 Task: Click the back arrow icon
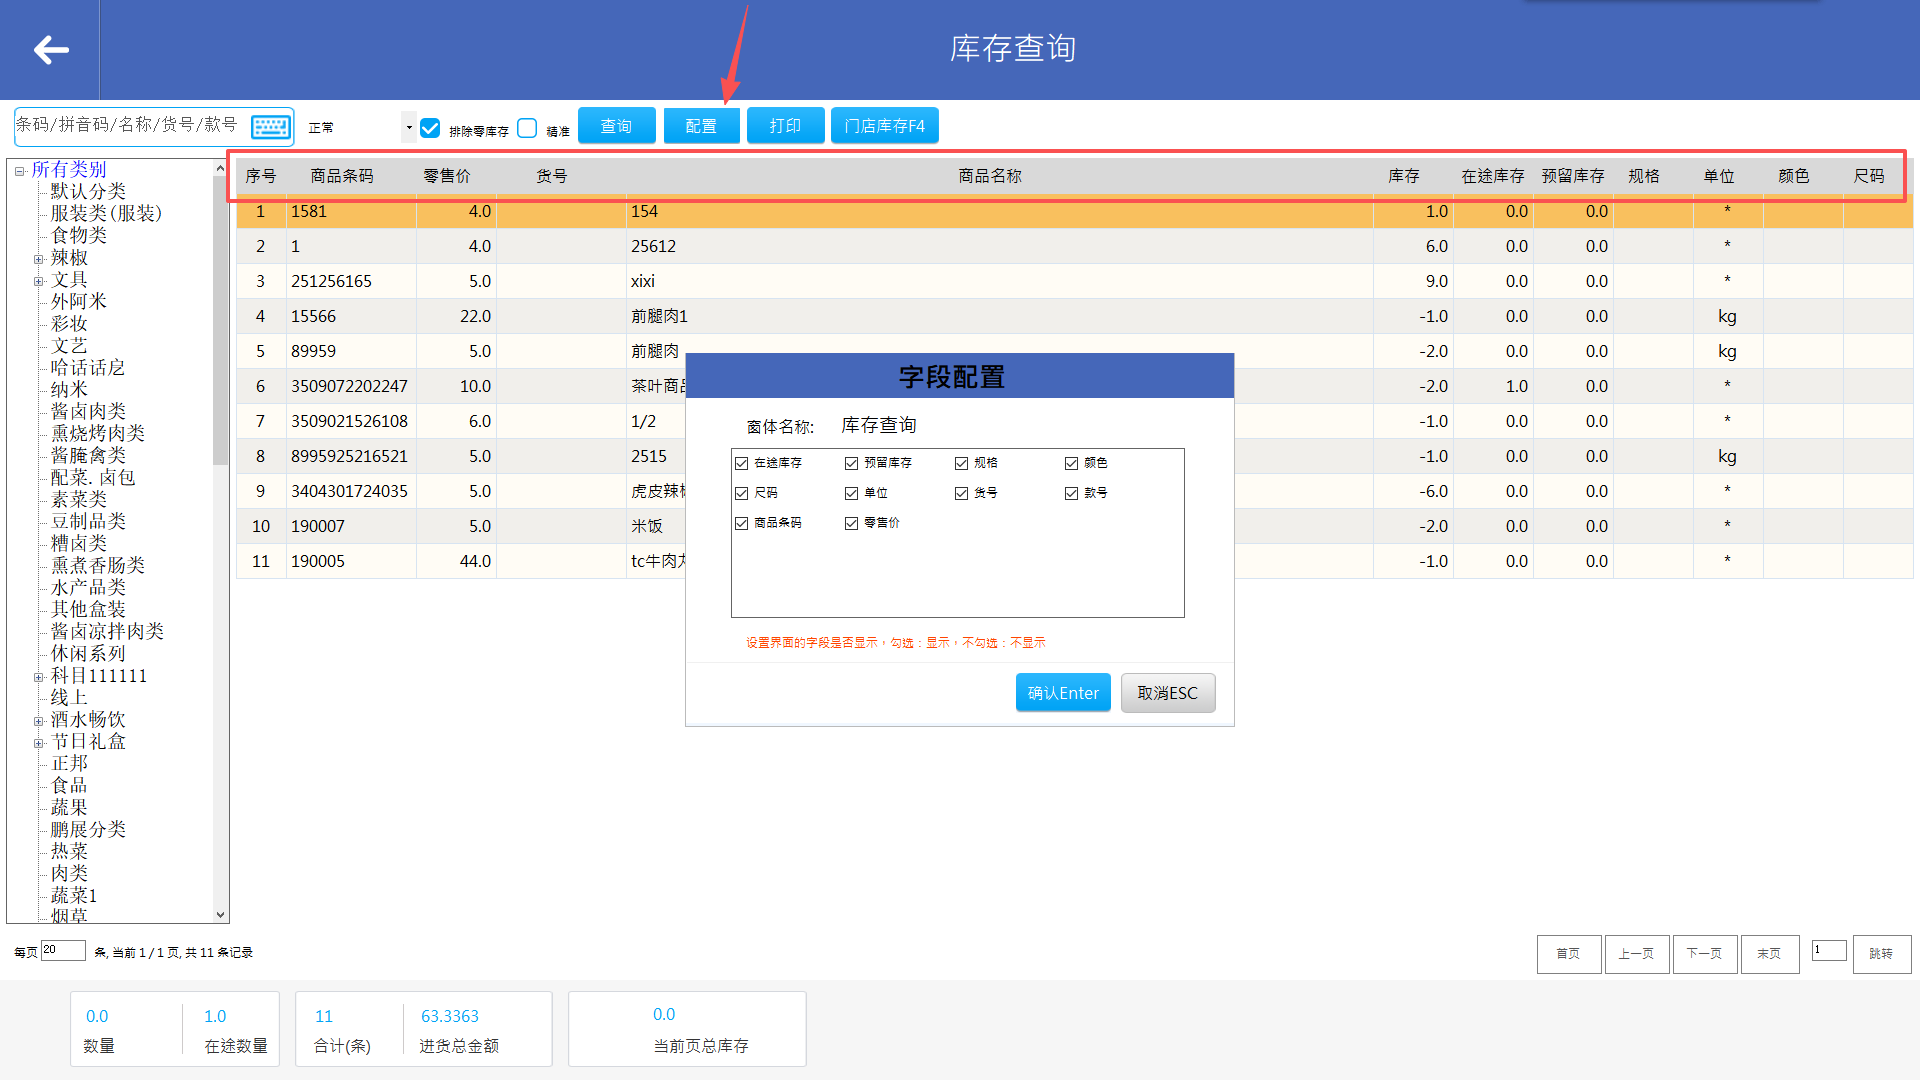click(50, 50)
